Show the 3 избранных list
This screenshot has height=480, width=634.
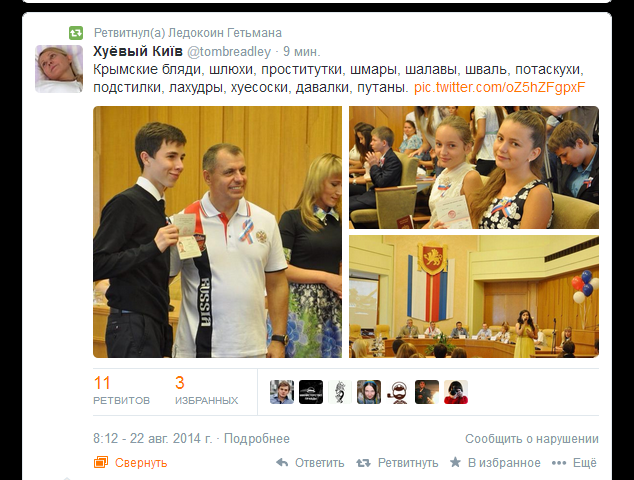pyautogui.click(x=206, y=391)
